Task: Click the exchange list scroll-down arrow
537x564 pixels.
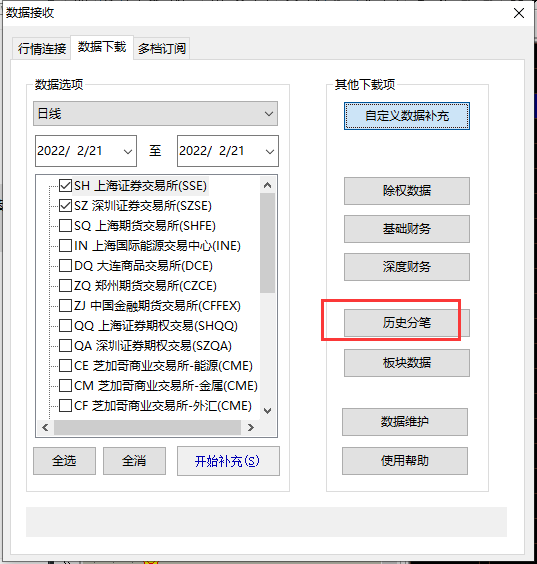Action: point(267,410)
